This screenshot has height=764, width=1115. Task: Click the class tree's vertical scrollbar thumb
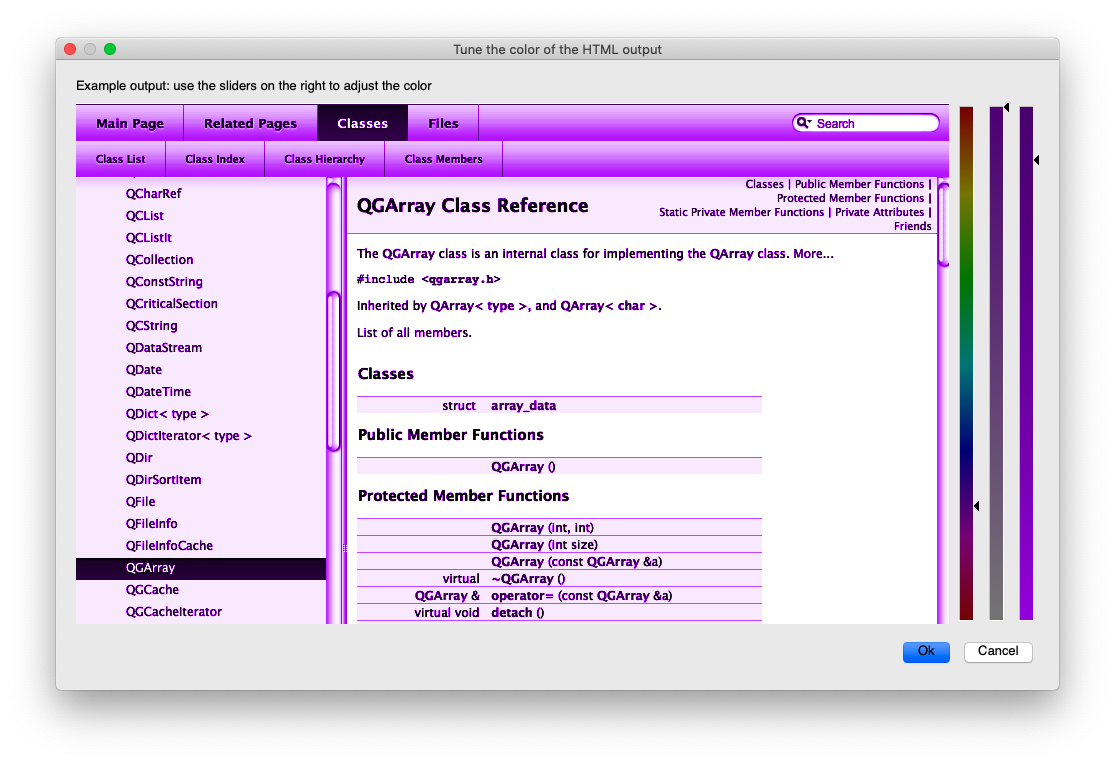(x=334, y=371)
